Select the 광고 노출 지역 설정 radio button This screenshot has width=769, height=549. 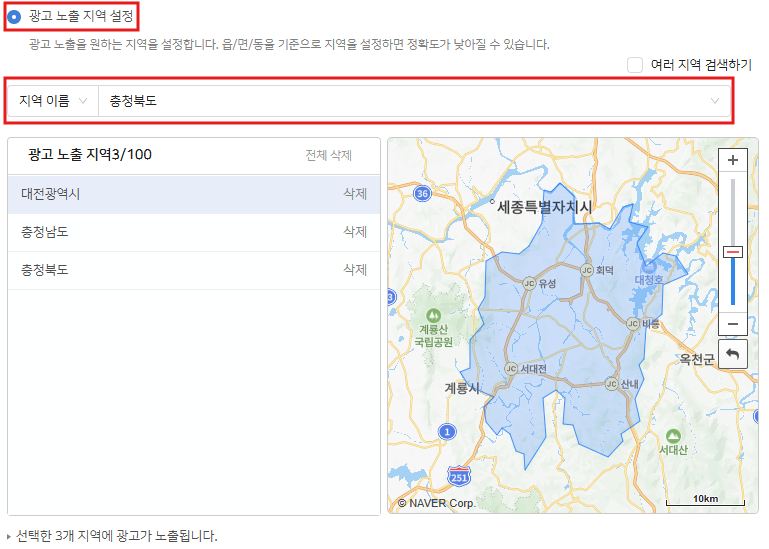point(14,17)
